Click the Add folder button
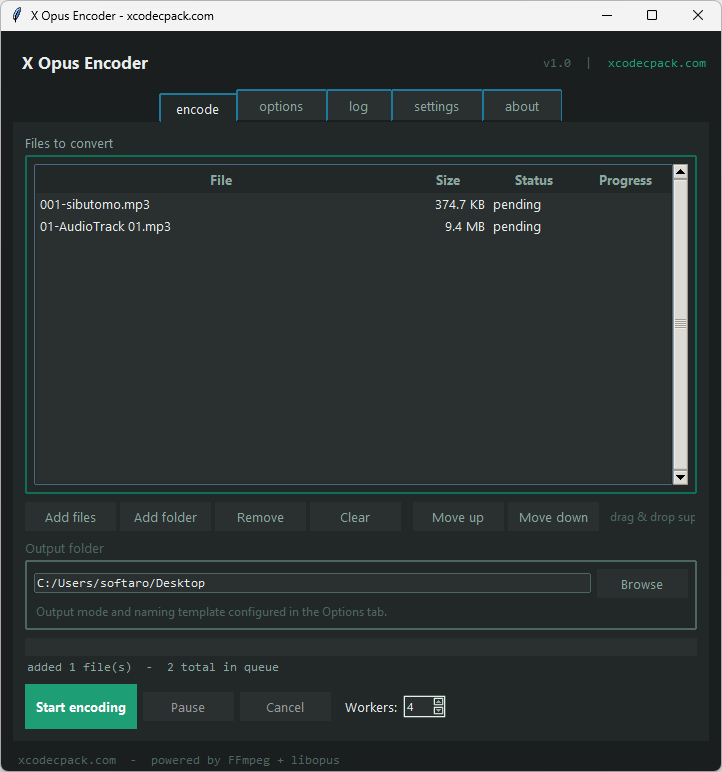Image resolution: width=722 pixels, height=772 pixels. [165, 517]
